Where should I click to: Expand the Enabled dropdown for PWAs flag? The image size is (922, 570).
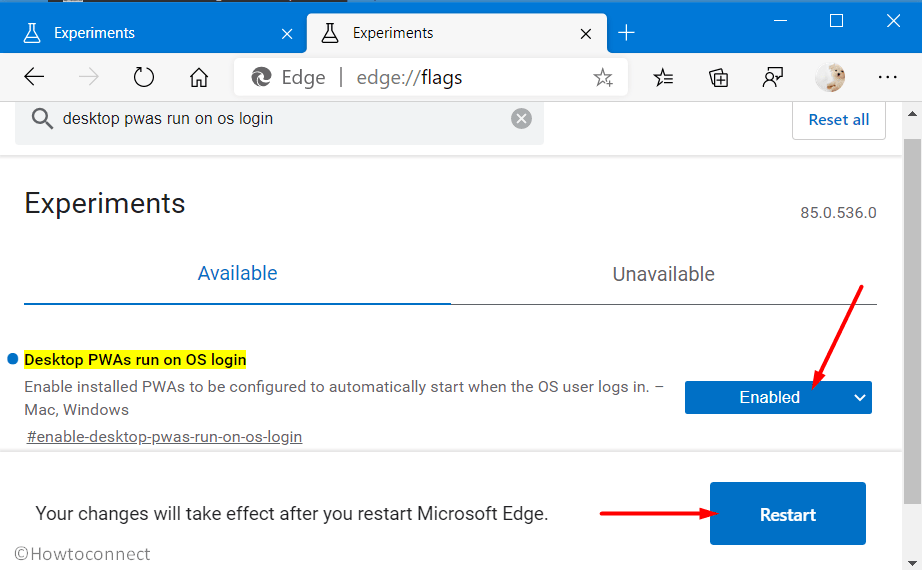coord(777,398)
